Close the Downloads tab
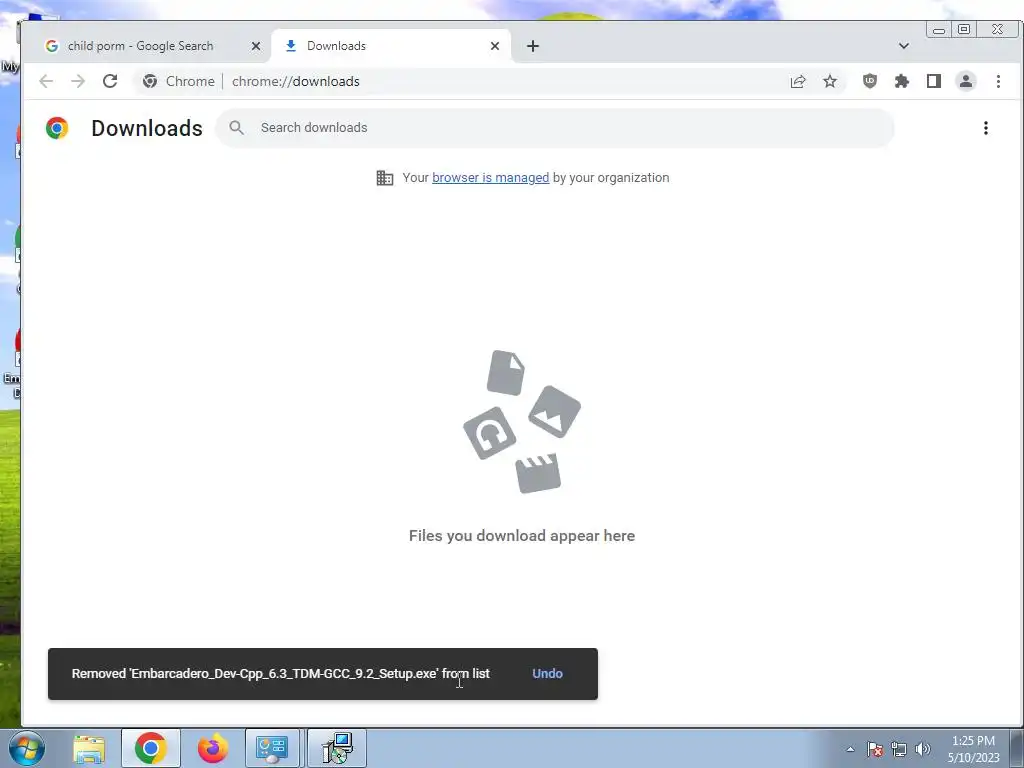The width and height of the screenshot is (1024, 768). 495,46
